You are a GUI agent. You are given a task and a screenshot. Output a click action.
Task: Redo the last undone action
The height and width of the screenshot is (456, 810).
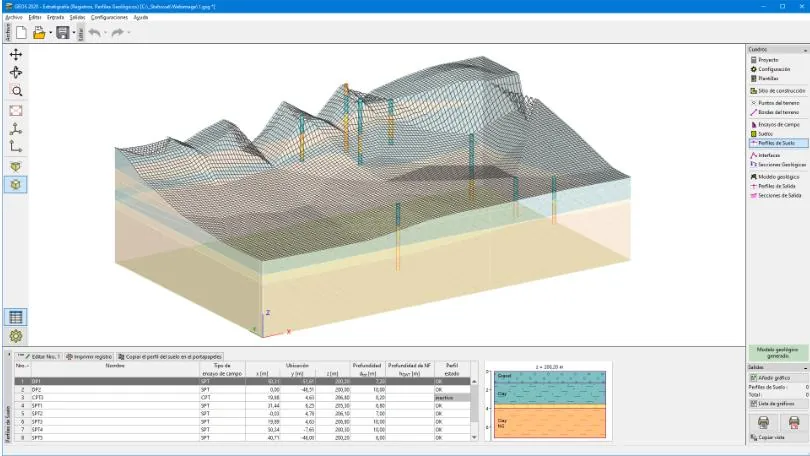point(118,33)
